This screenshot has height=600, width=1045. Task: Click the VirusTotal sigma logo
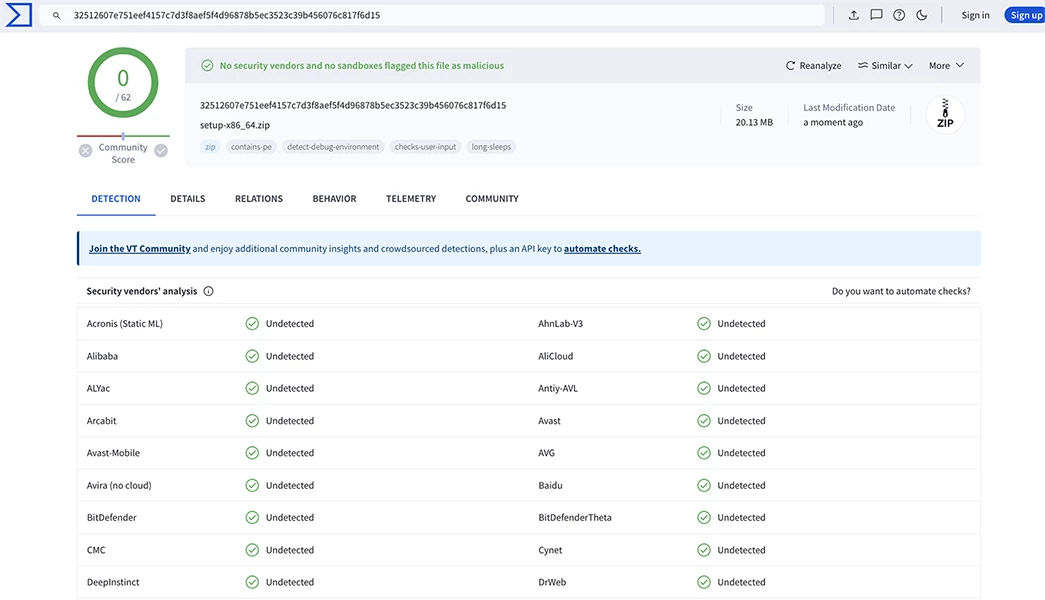pyautogui.click(x=19, y=15)
